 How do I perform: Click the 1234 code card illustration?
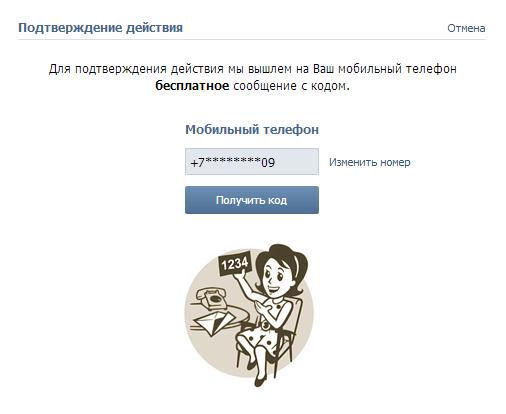[x=235, y=264]
